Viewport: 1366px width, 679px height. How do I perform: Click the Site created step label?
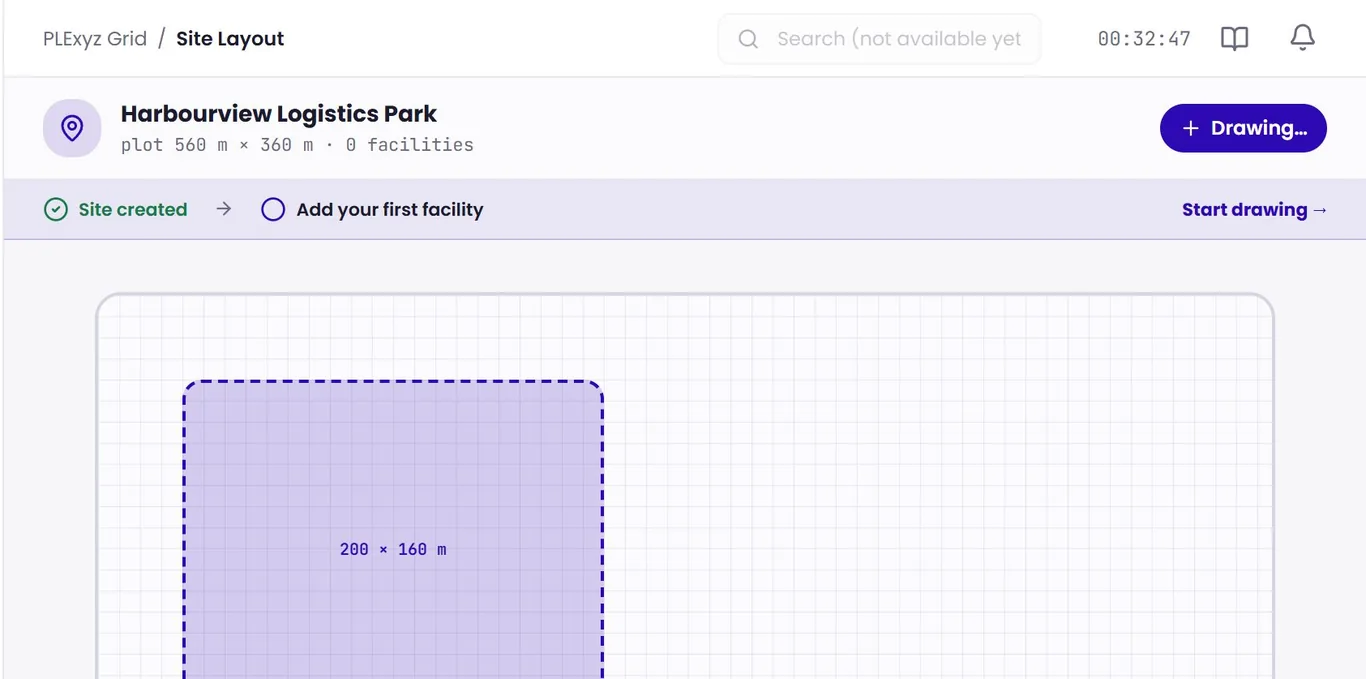tap(133, 209)
